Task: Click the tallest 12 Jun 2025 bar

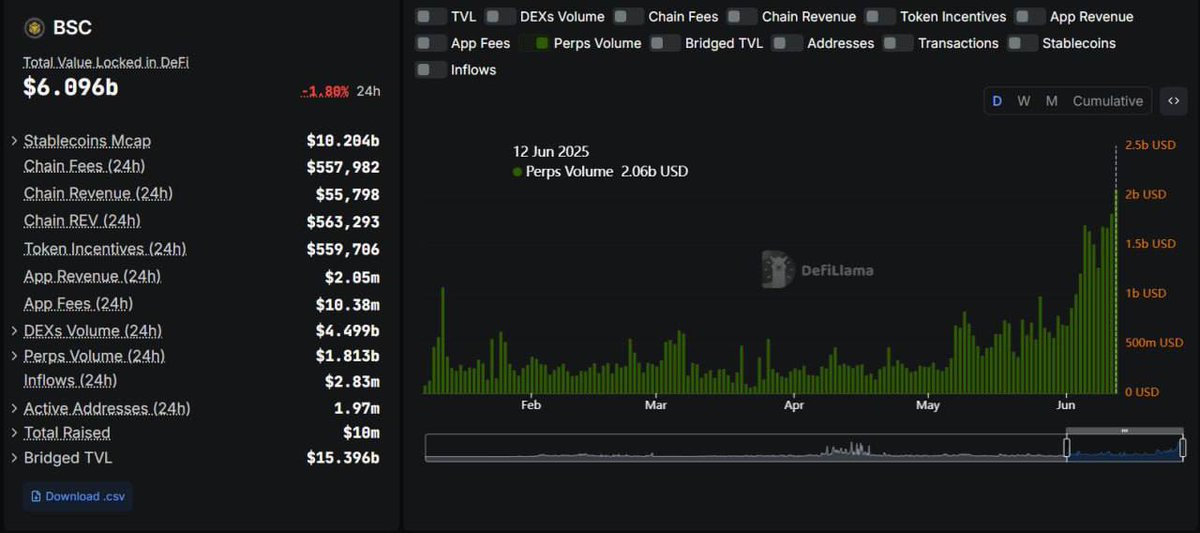Action: pyautogui.click(x=1116, y=290)
